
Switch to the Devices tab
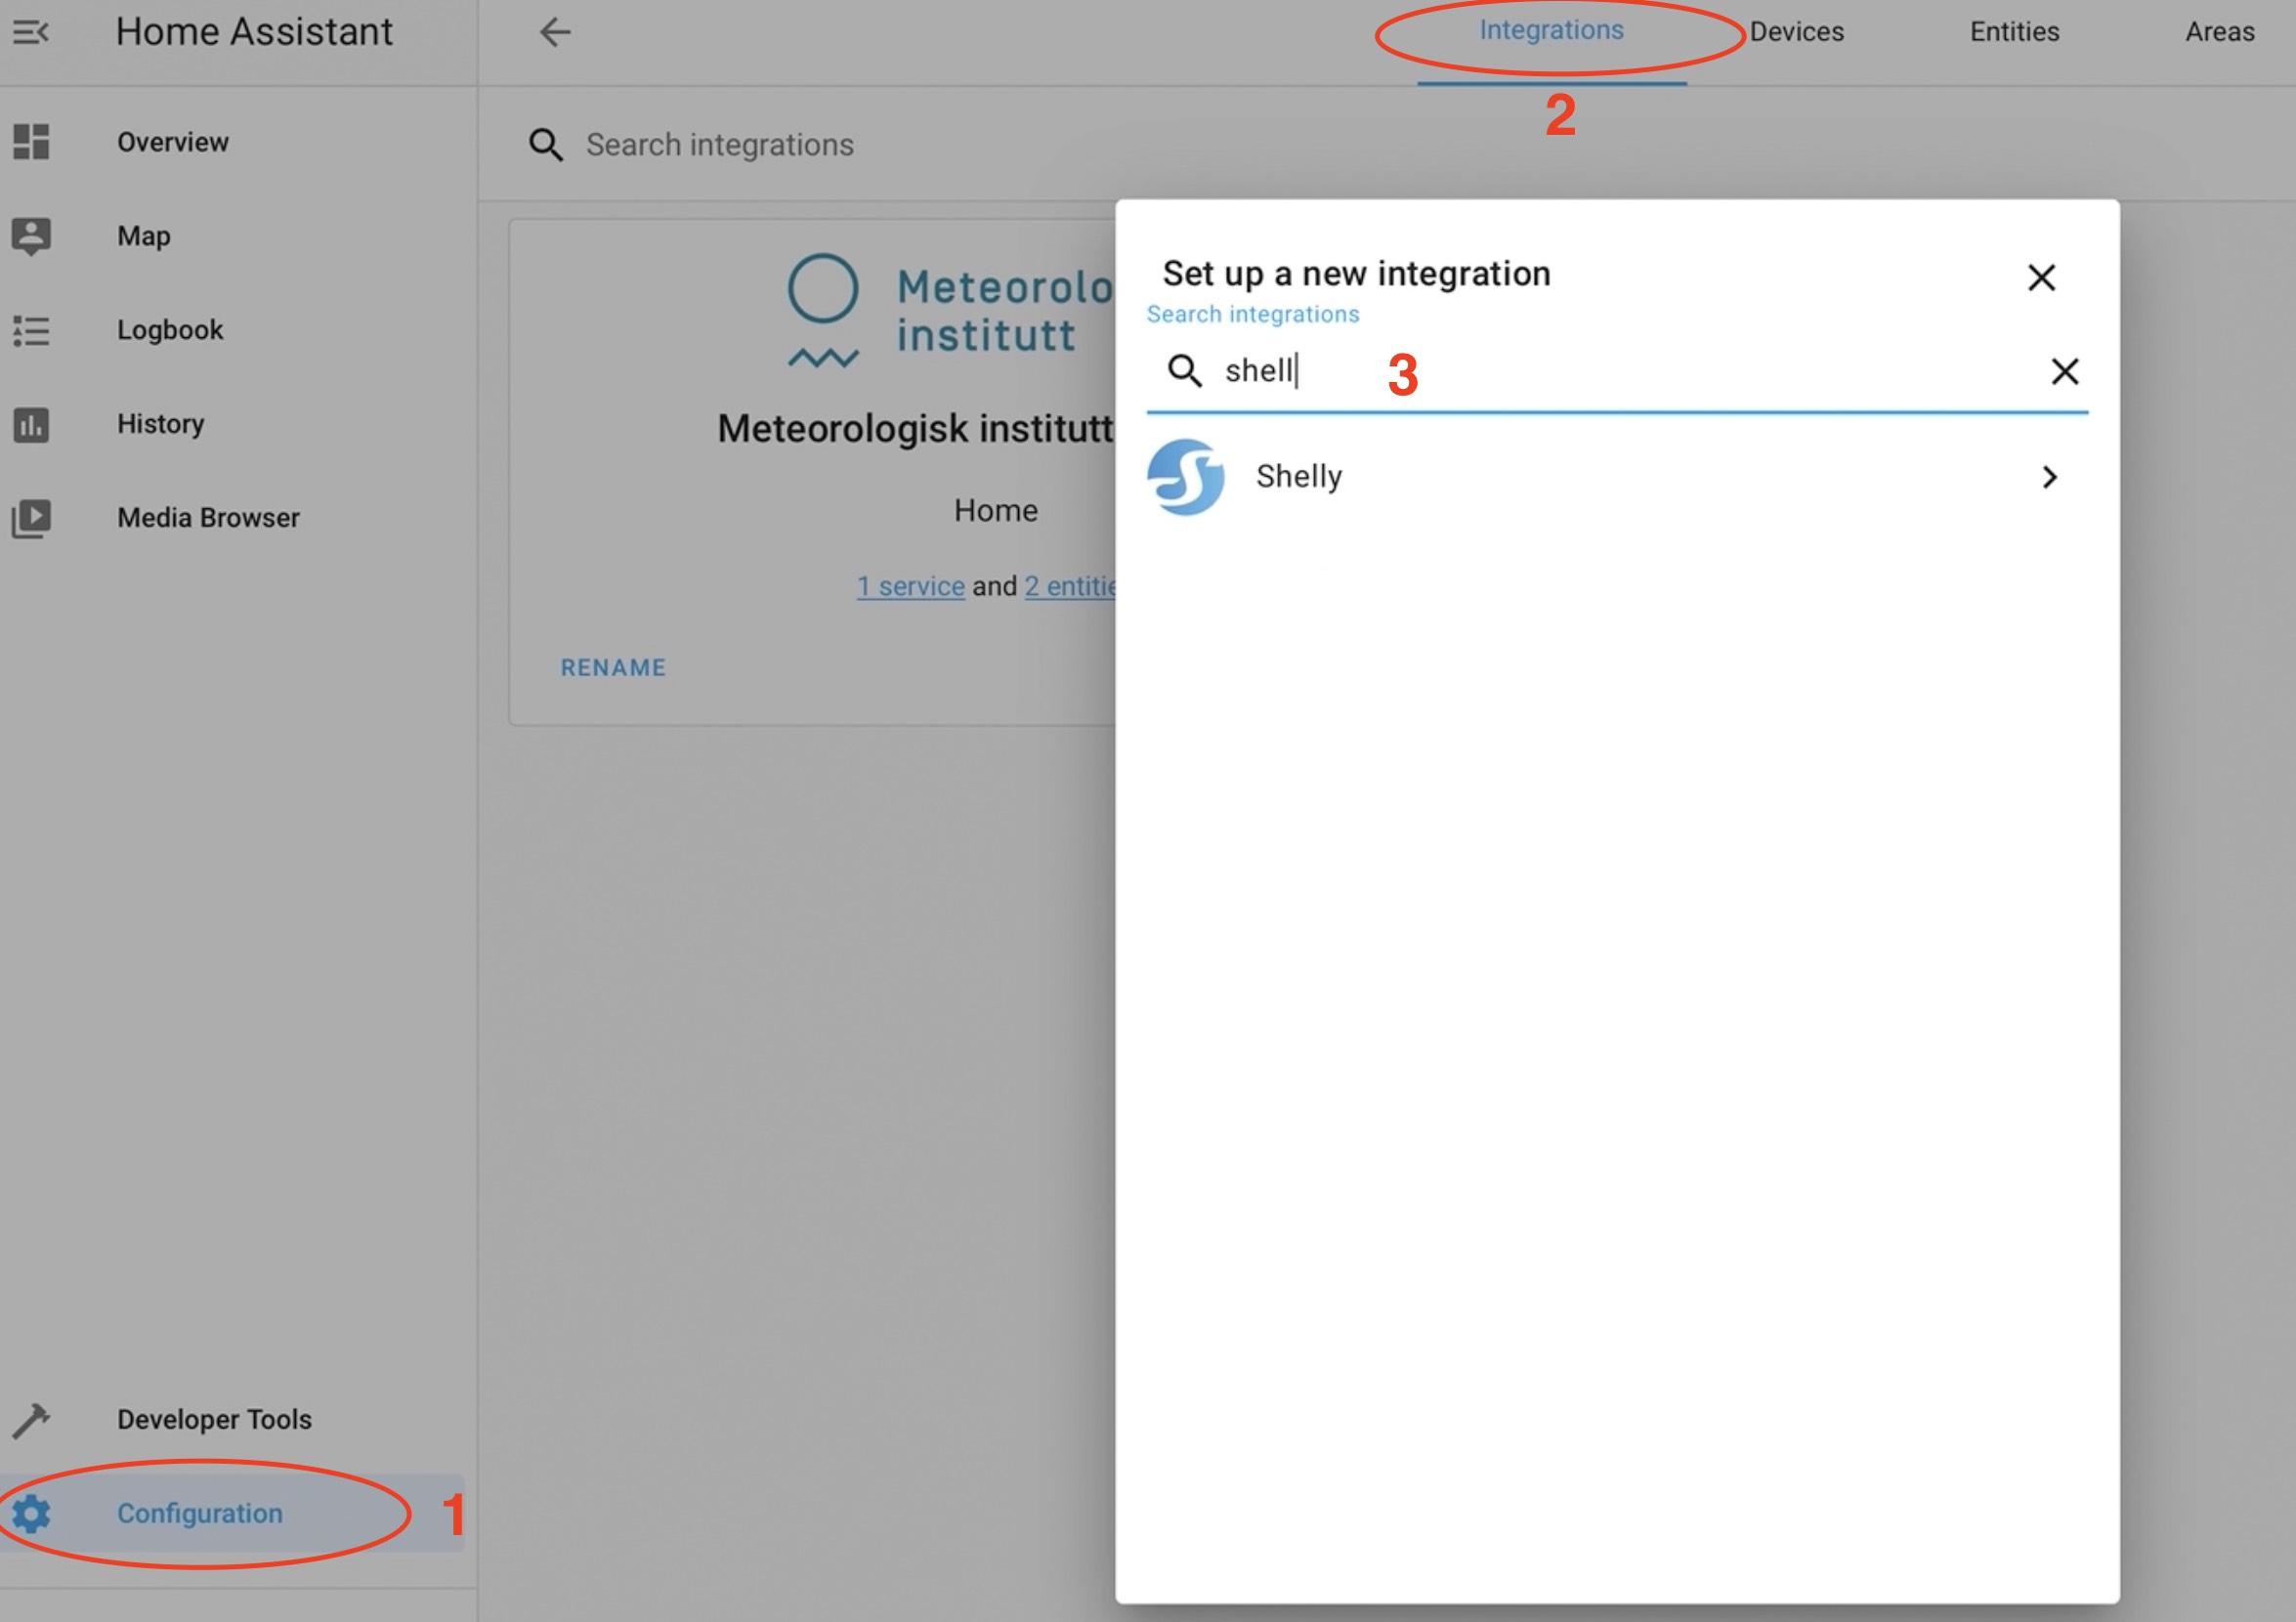coord(1796,32)
